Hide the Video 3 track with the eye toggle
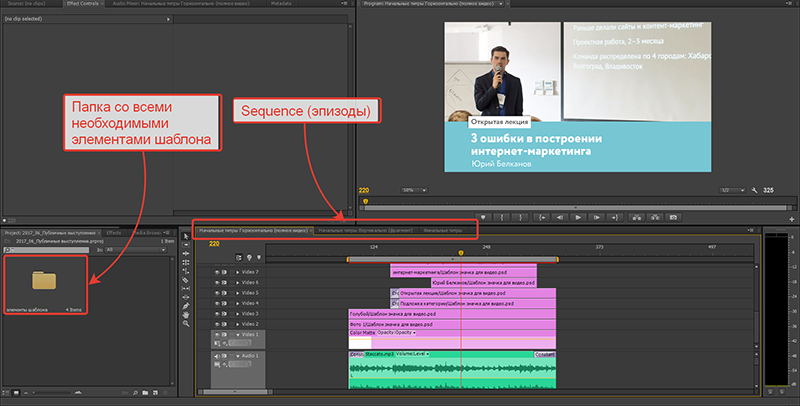 click(x=218, y=314)
